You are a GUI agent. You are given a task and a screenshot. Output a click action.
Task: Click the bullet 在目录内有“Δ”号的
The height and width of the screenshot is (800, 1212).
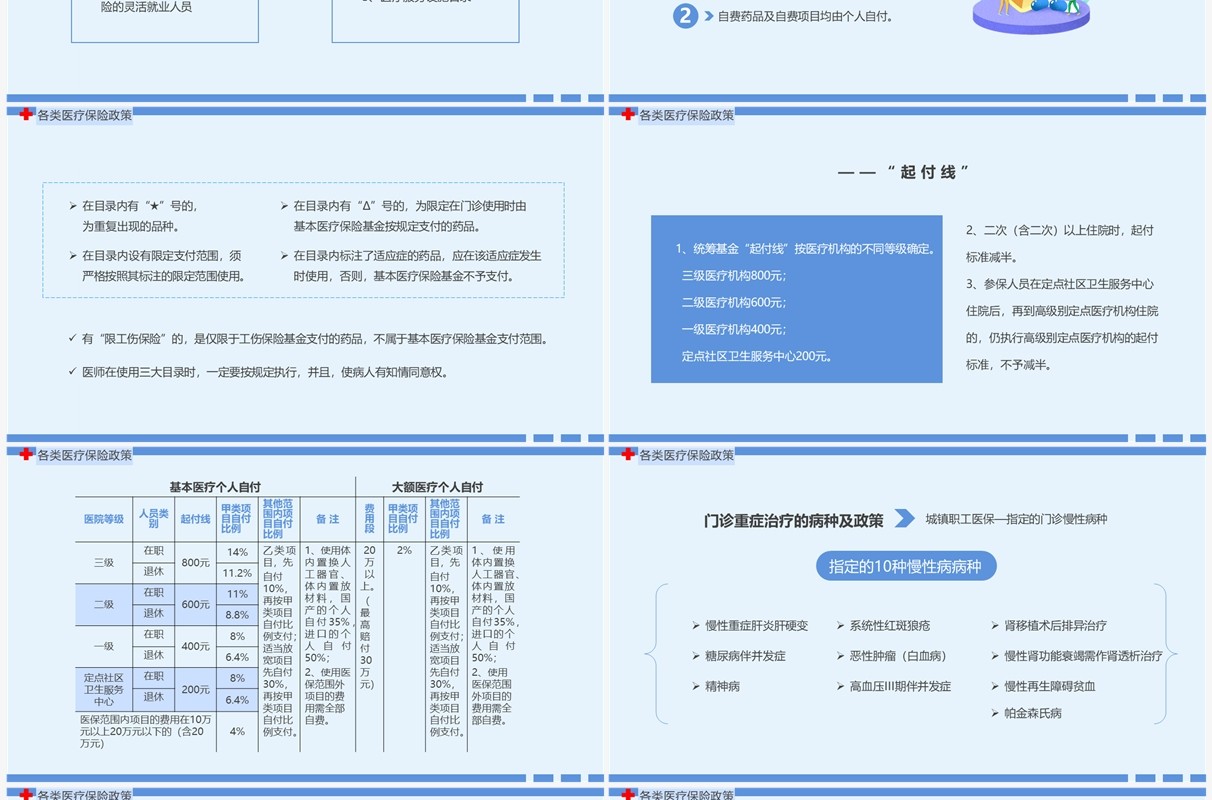click(404, 216)
